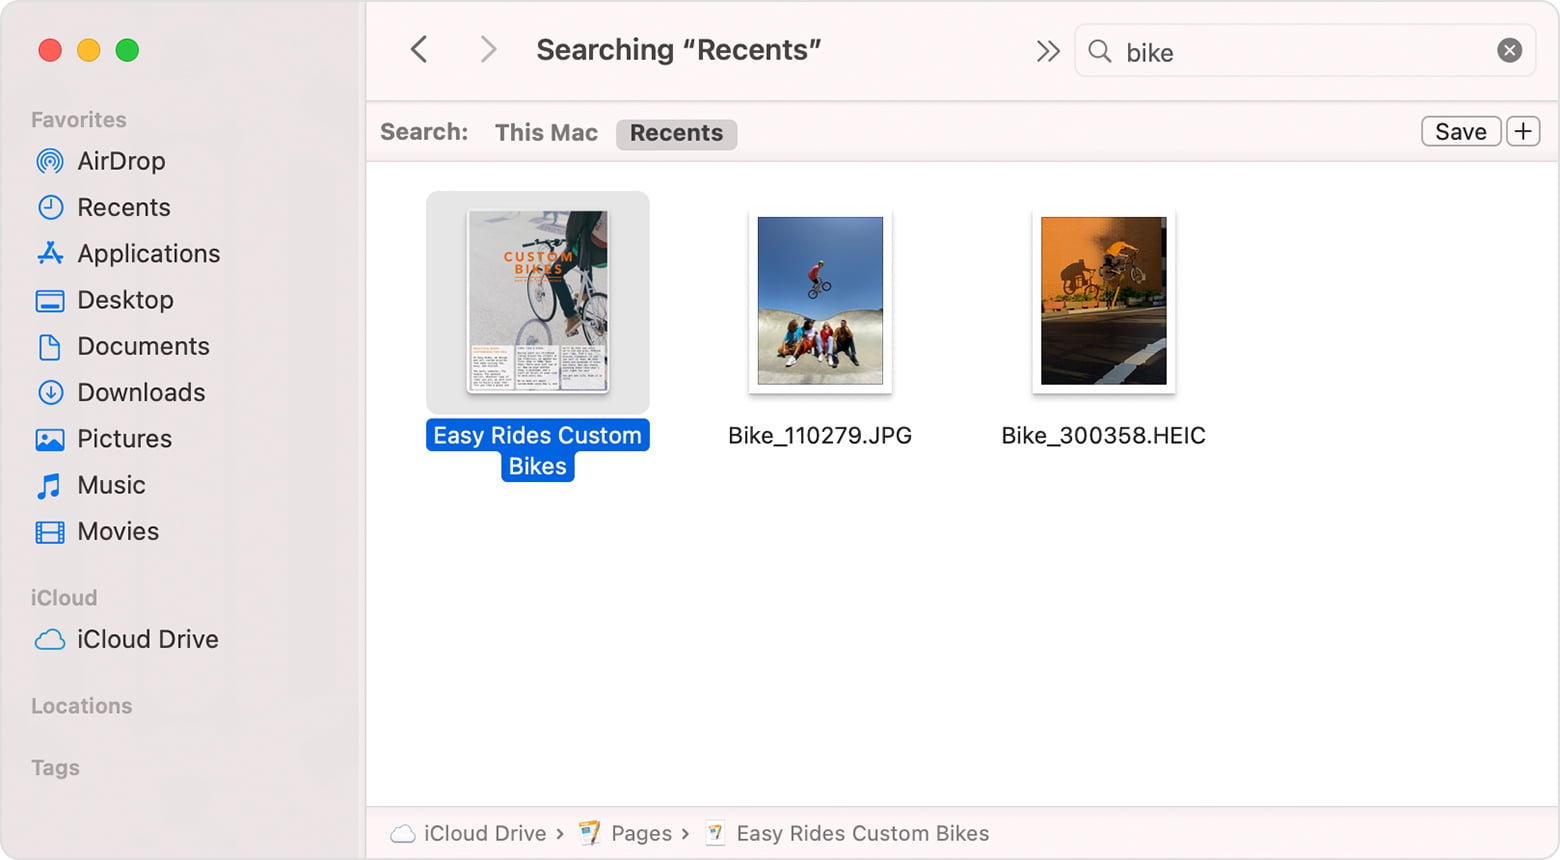Select the Recents clock icon in sidebar
Screen dimensions: 1560x860
[x=50, y=207]
